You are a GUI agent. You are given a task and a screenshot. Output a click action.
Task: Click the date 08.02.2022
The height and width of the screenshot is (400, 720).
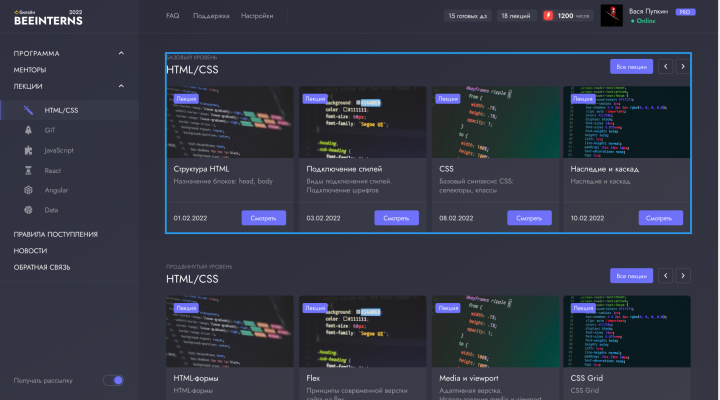(456, 218)
